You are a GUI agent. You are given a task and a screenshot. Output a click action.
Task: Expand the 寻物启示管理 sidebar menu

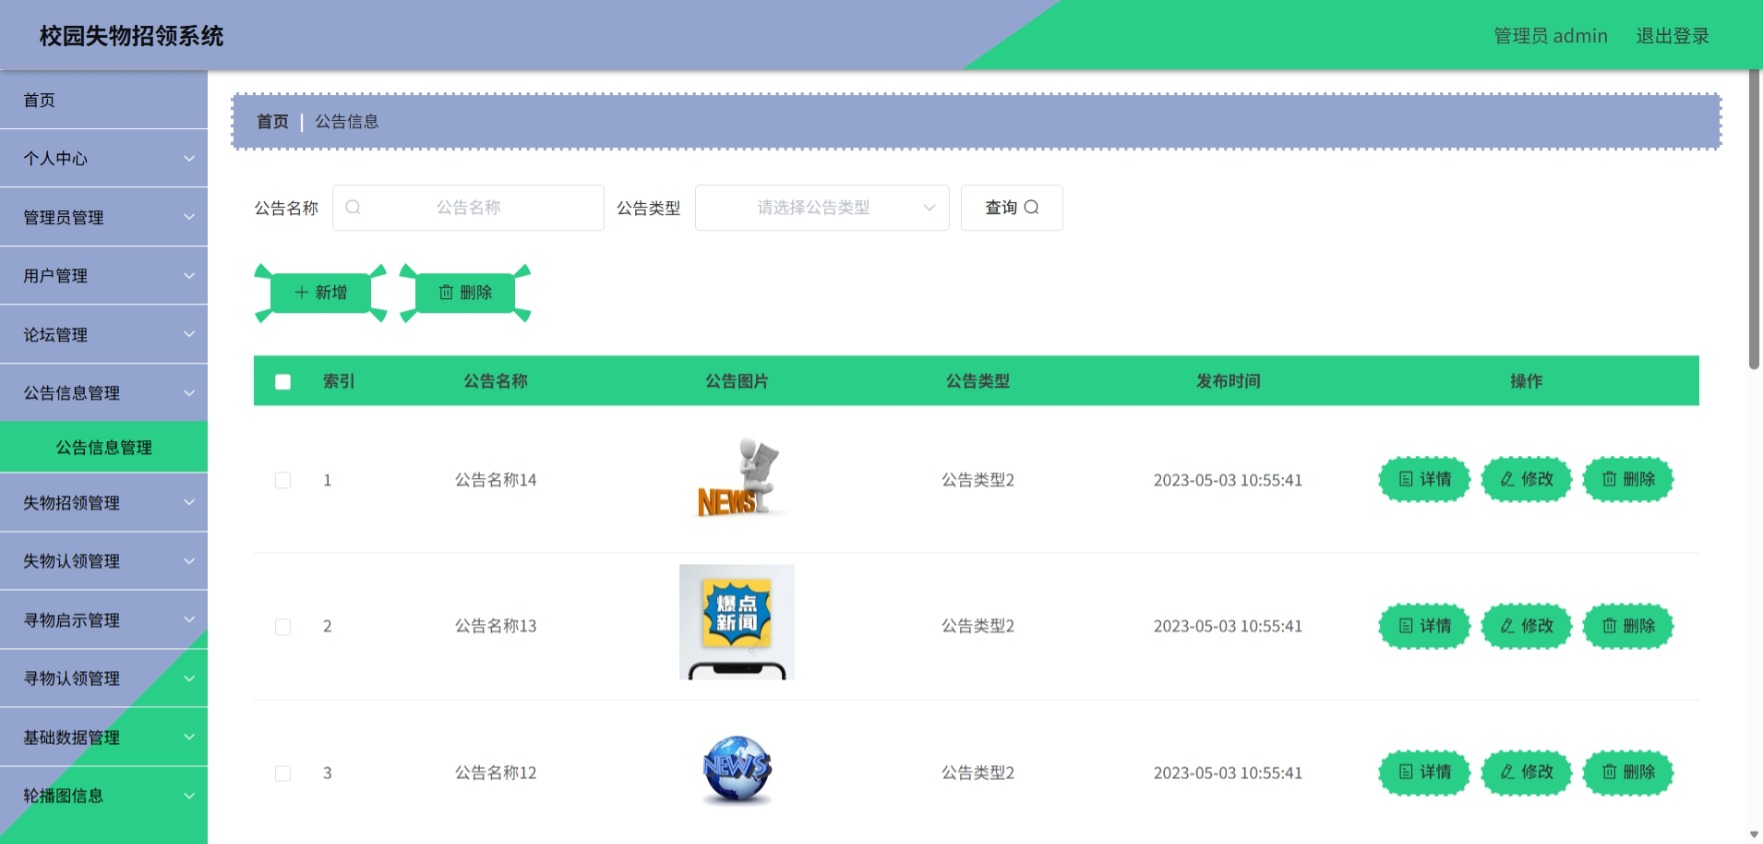click(x=104, y=620)
